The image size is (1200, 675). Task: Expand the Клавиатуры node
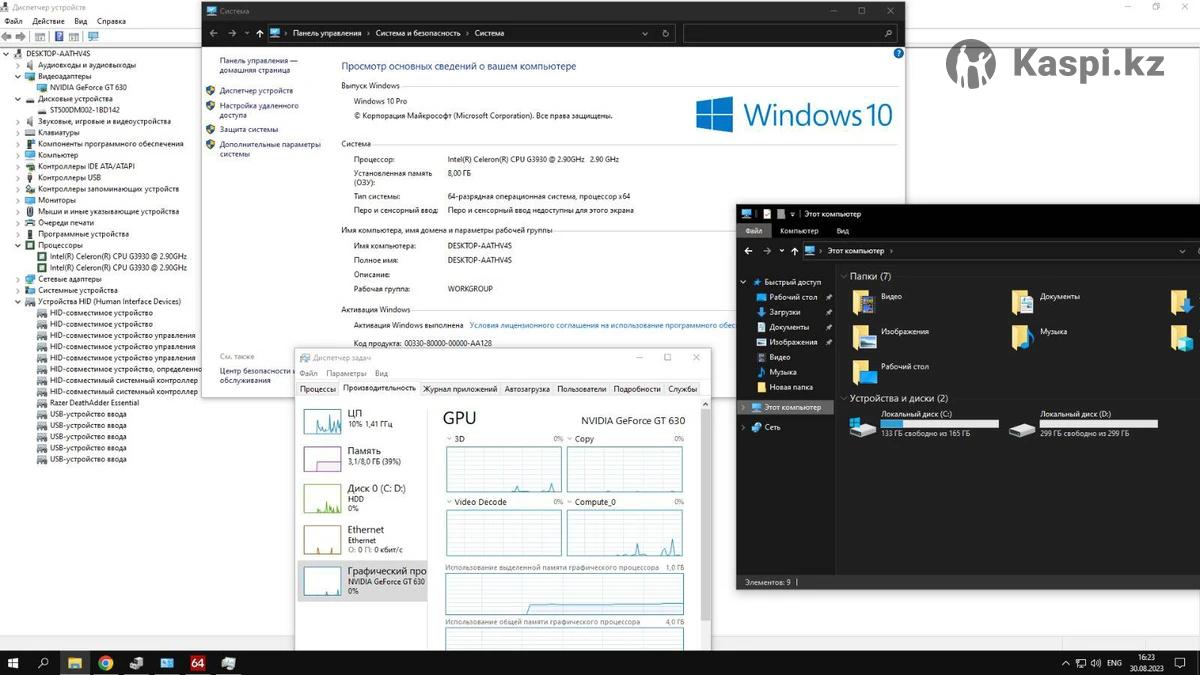coord(18,133)
